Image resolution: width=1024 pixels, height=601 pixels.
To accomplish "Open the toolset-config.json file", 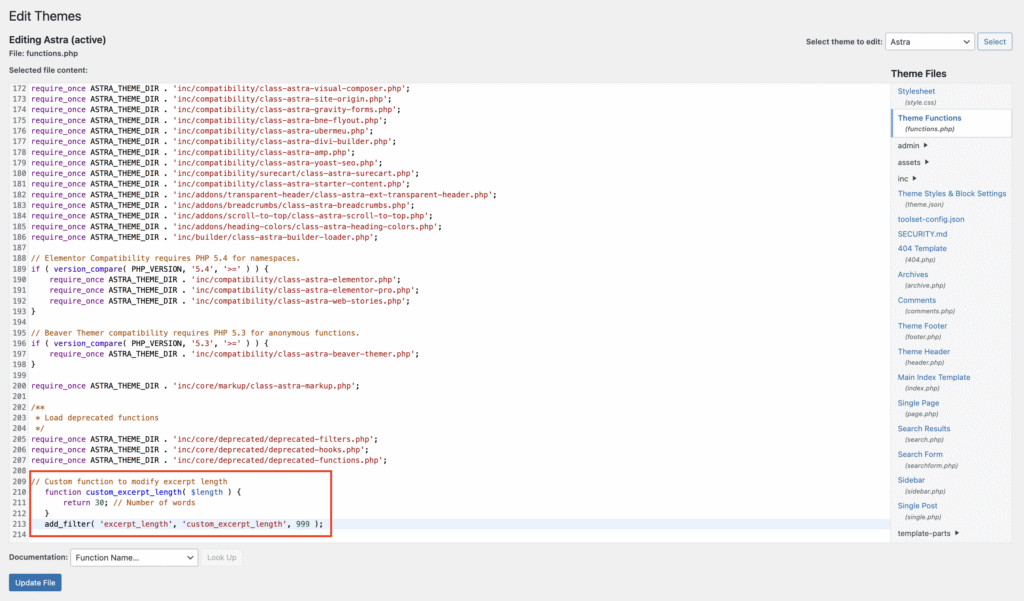I will click(x=930, y=219).
